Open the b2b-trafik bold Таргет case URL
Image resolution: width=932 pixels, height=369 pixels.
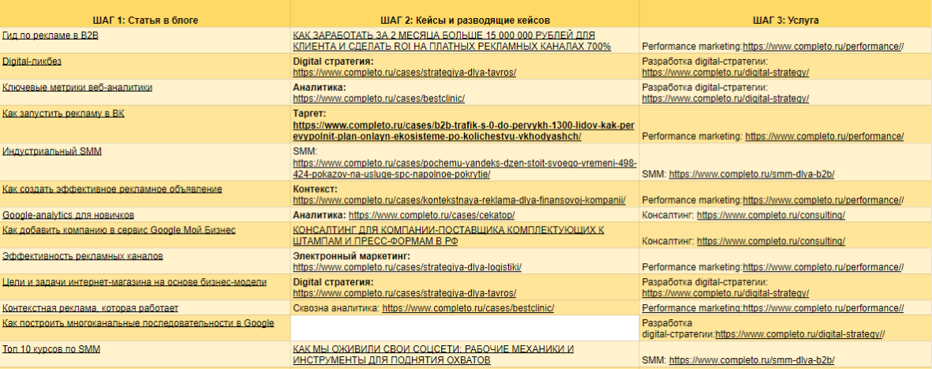click(464, 131)
